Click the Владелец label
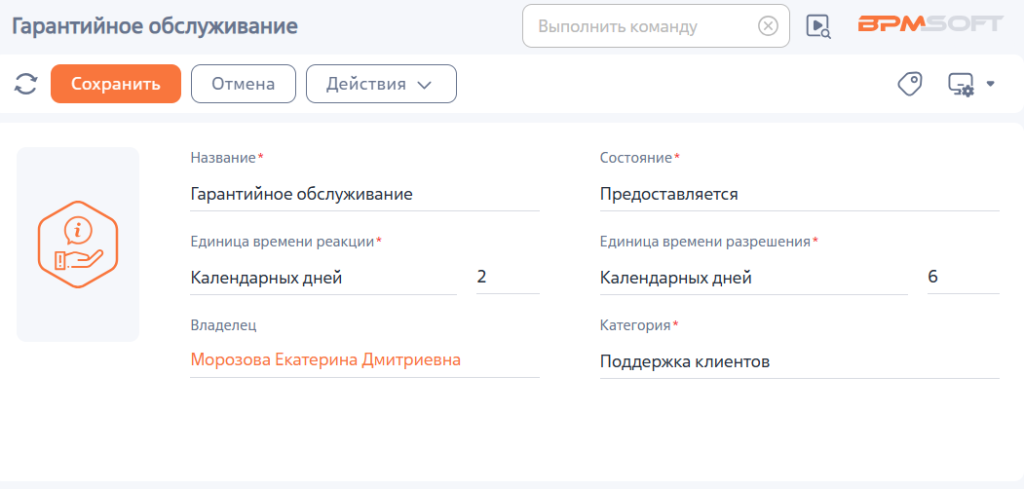1024x489 pixels. (x=223, y=325)
